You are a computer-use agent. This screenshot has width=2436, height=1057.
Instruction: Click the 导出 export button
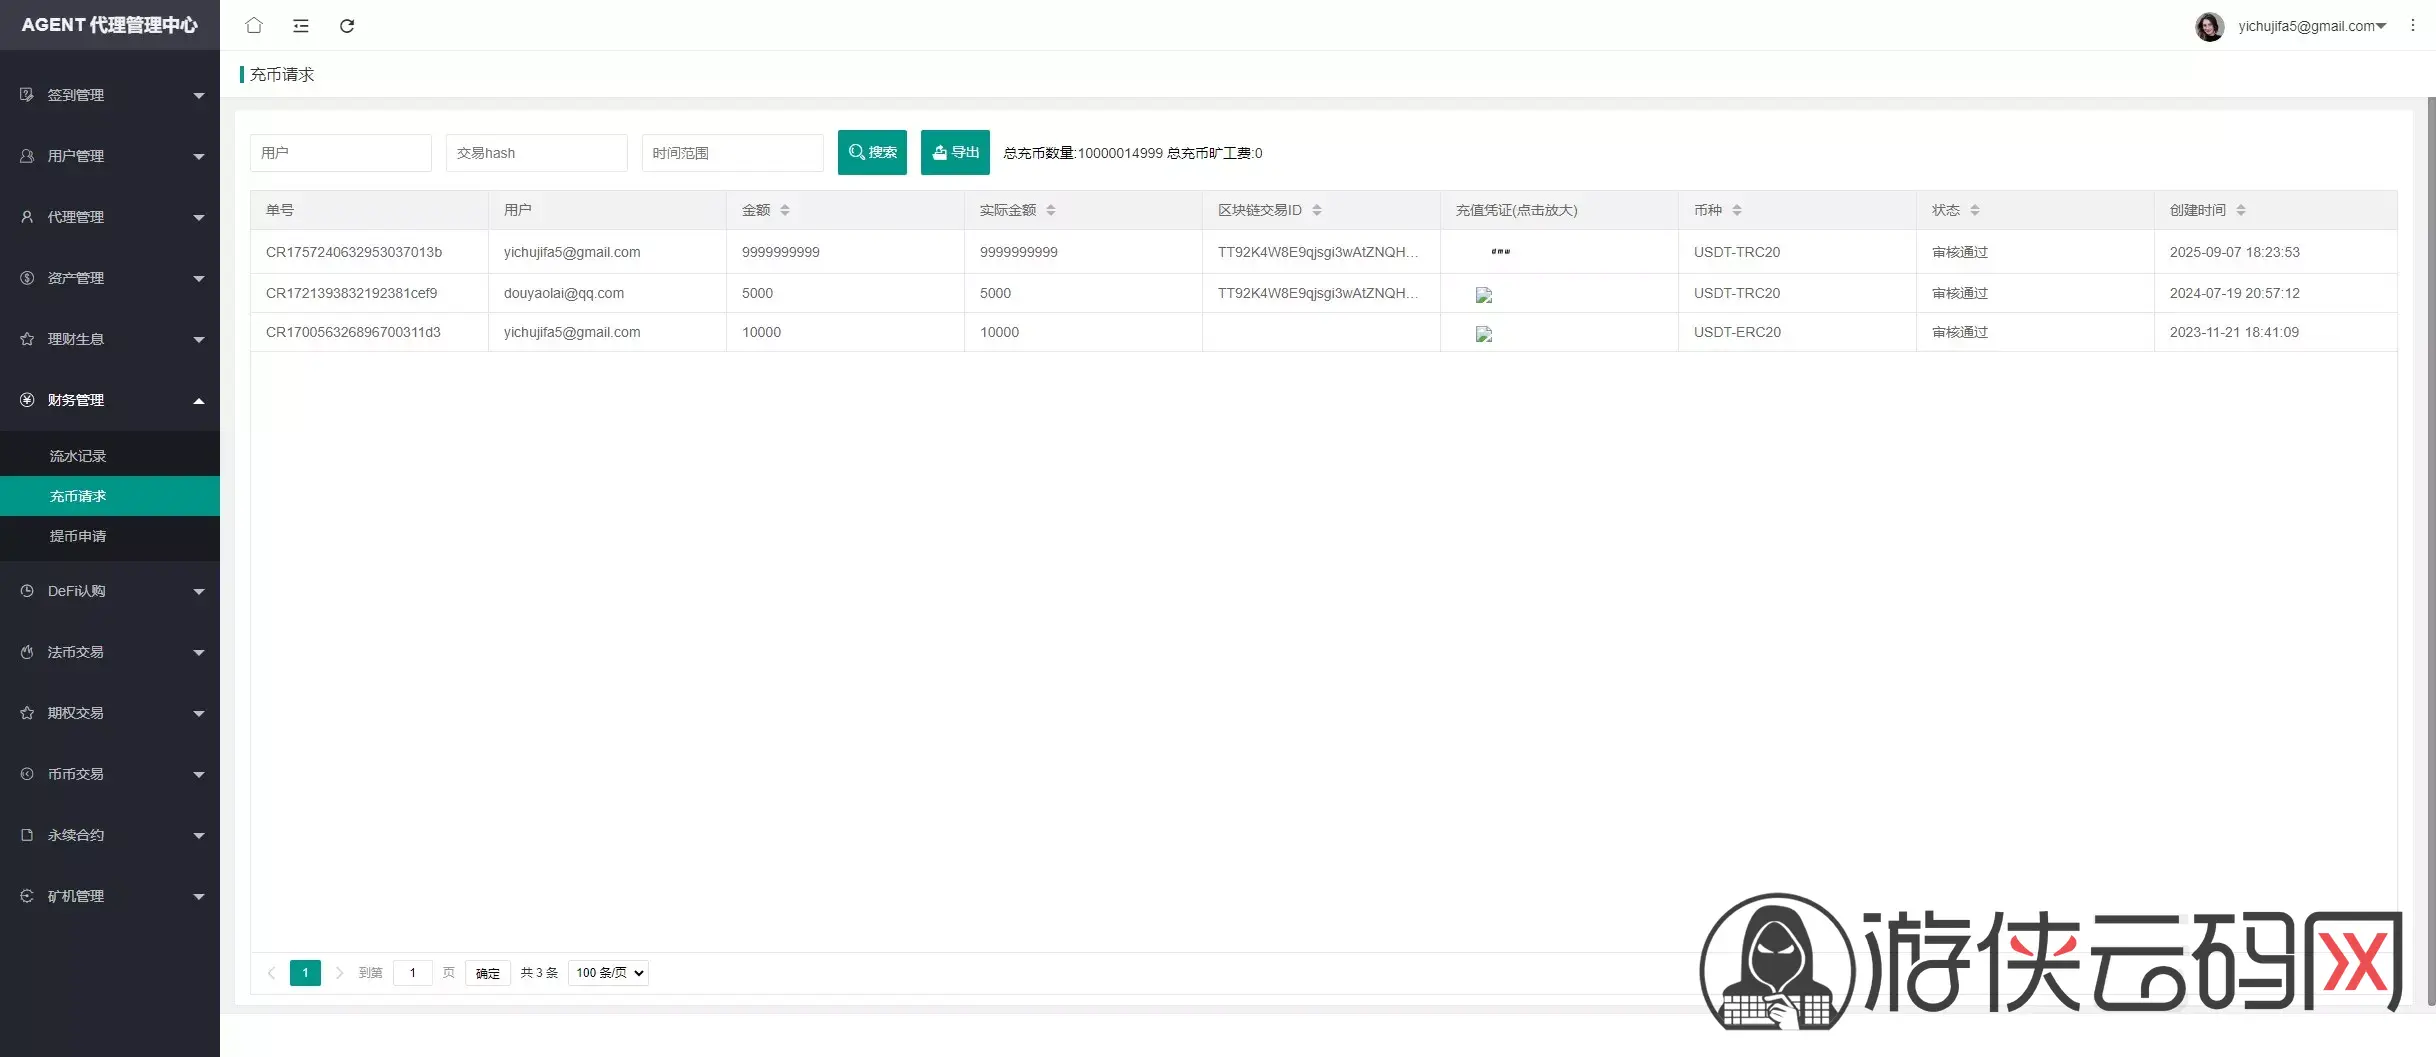(955, 153)
